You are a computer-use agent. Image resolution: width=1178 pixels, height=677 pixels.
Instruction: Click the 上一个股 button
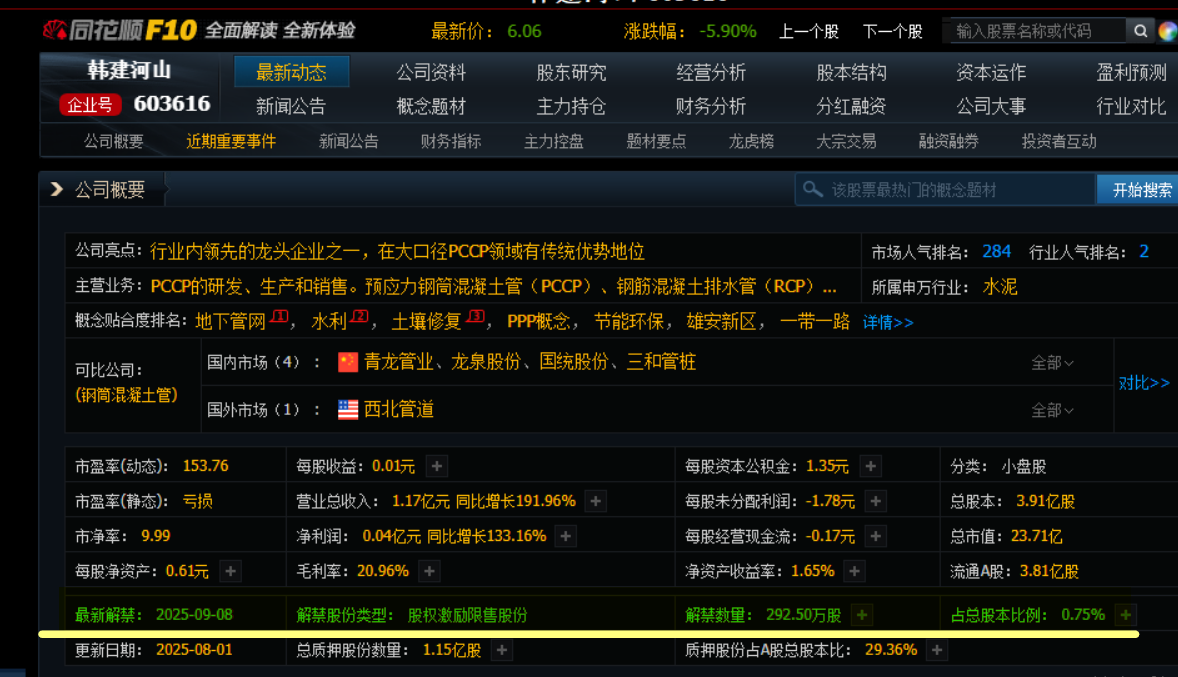[x=808, y=32]
